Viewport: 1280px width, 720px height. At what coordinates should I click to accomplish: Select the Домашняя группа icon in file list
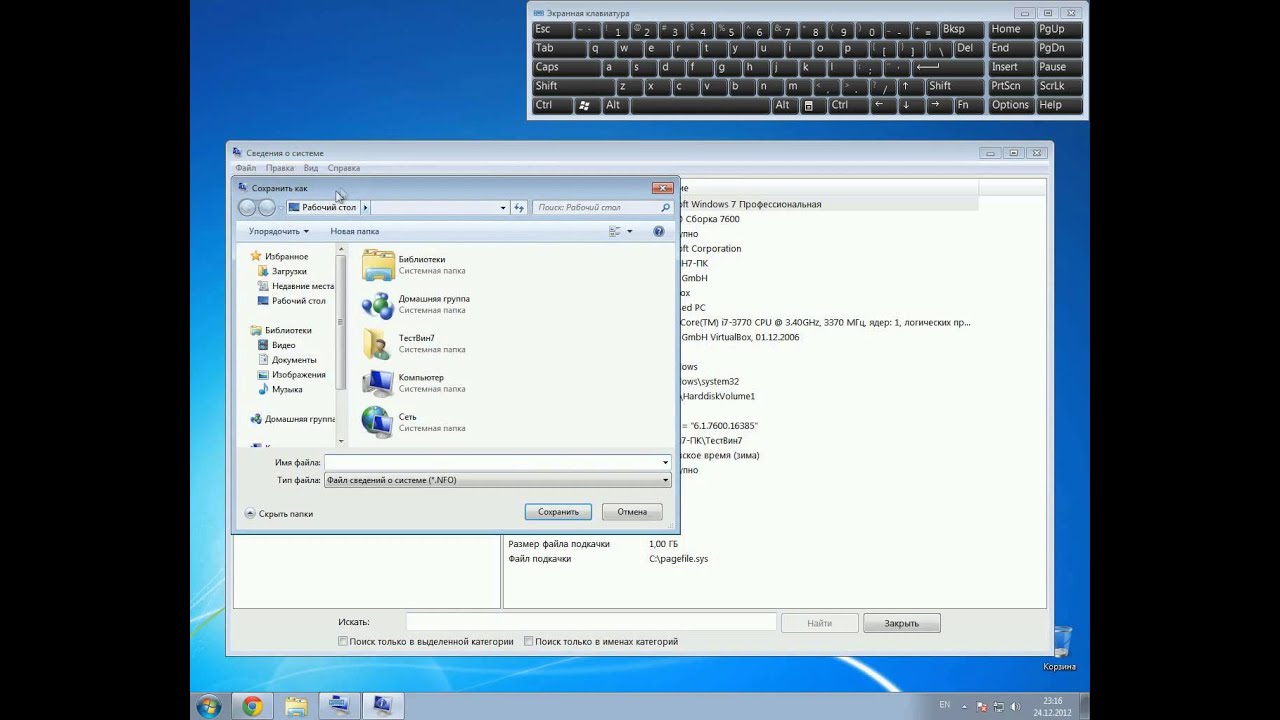(378, 304)
